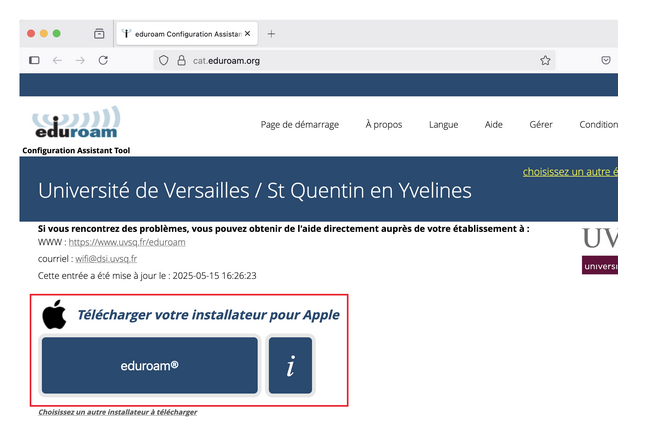Open the Pocket save icon
This screenshot has width=647, height=438.
tap(606, 60)
